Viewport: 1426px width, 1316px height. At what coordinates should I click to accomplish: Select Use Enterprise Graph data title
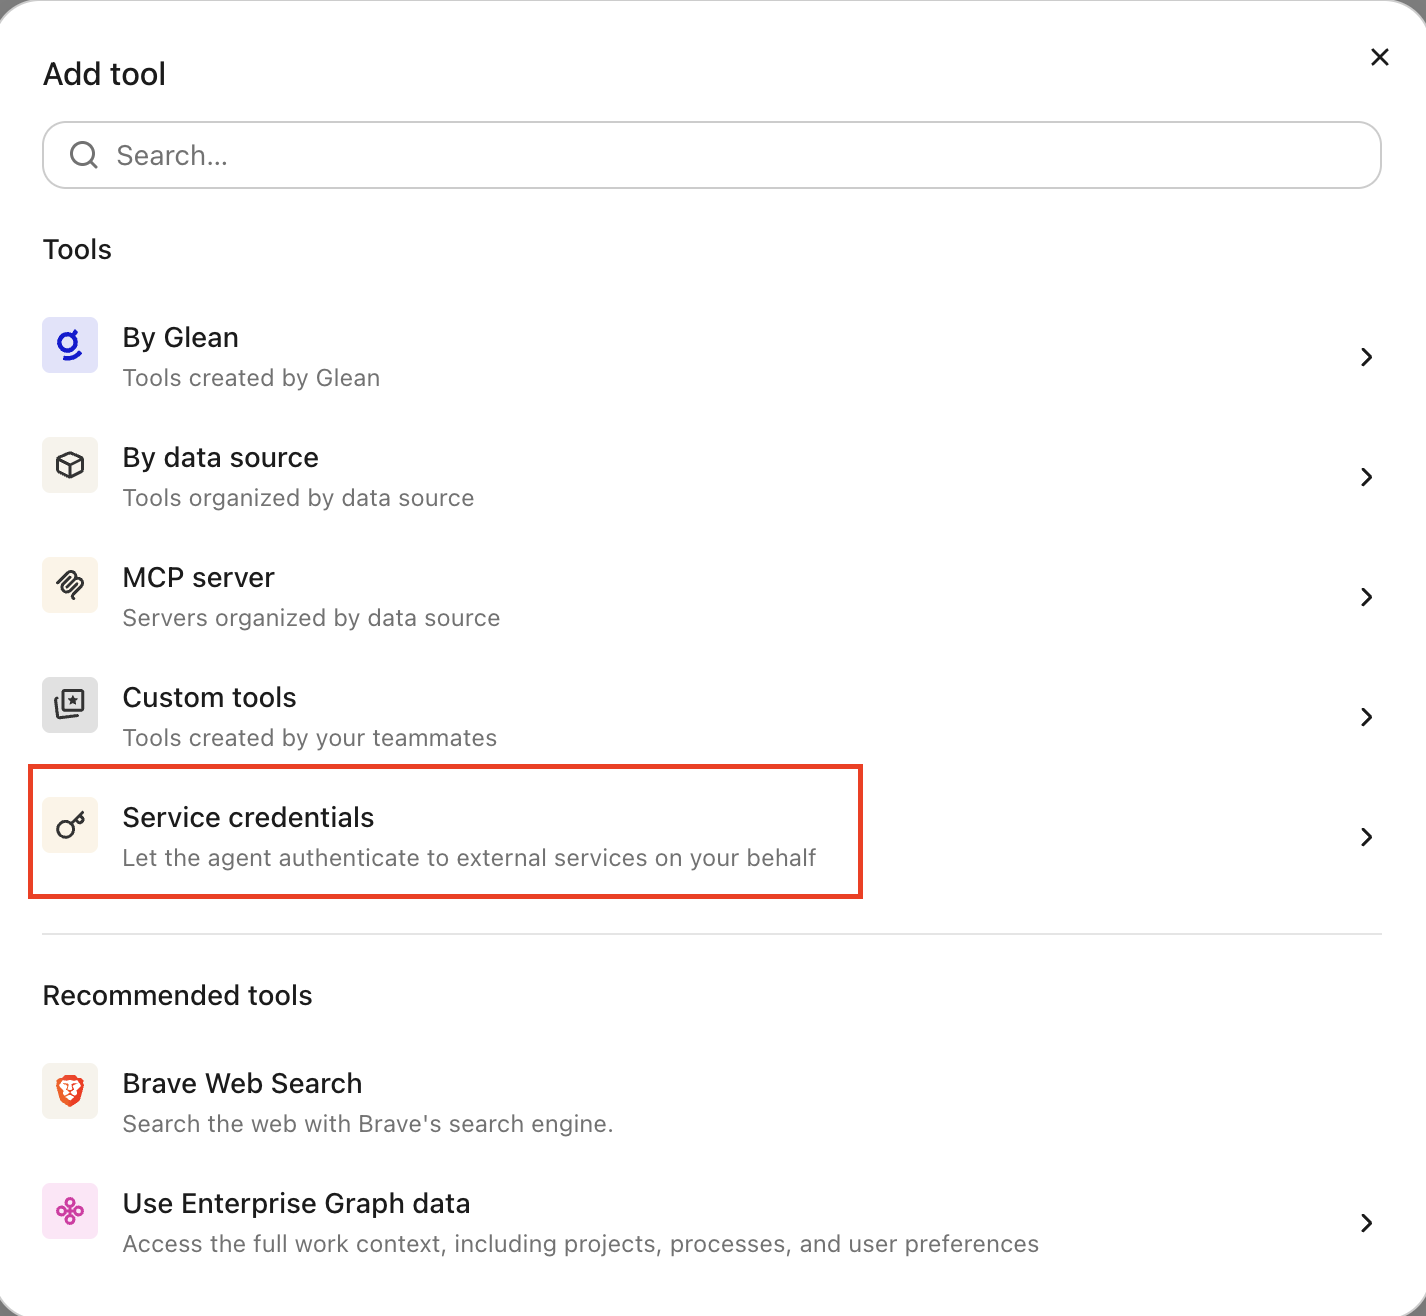(296, 1203)
